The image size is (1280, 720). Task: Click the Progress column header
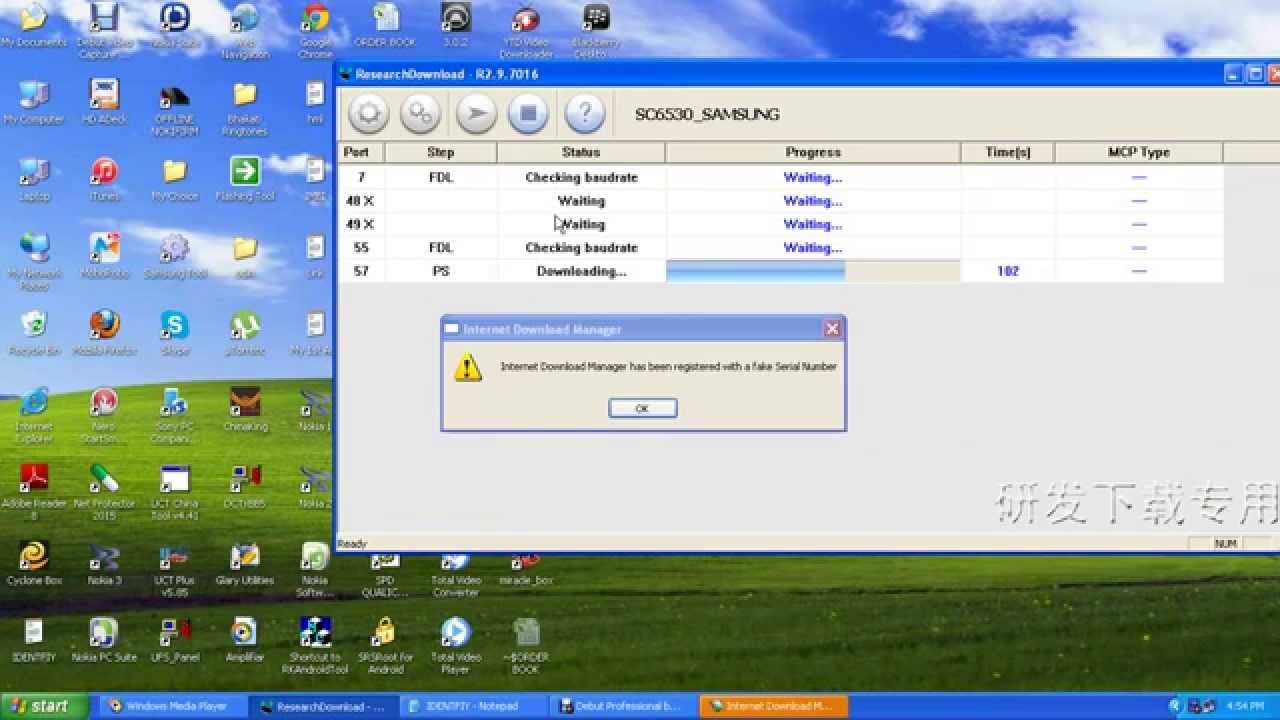pos(813,152)
